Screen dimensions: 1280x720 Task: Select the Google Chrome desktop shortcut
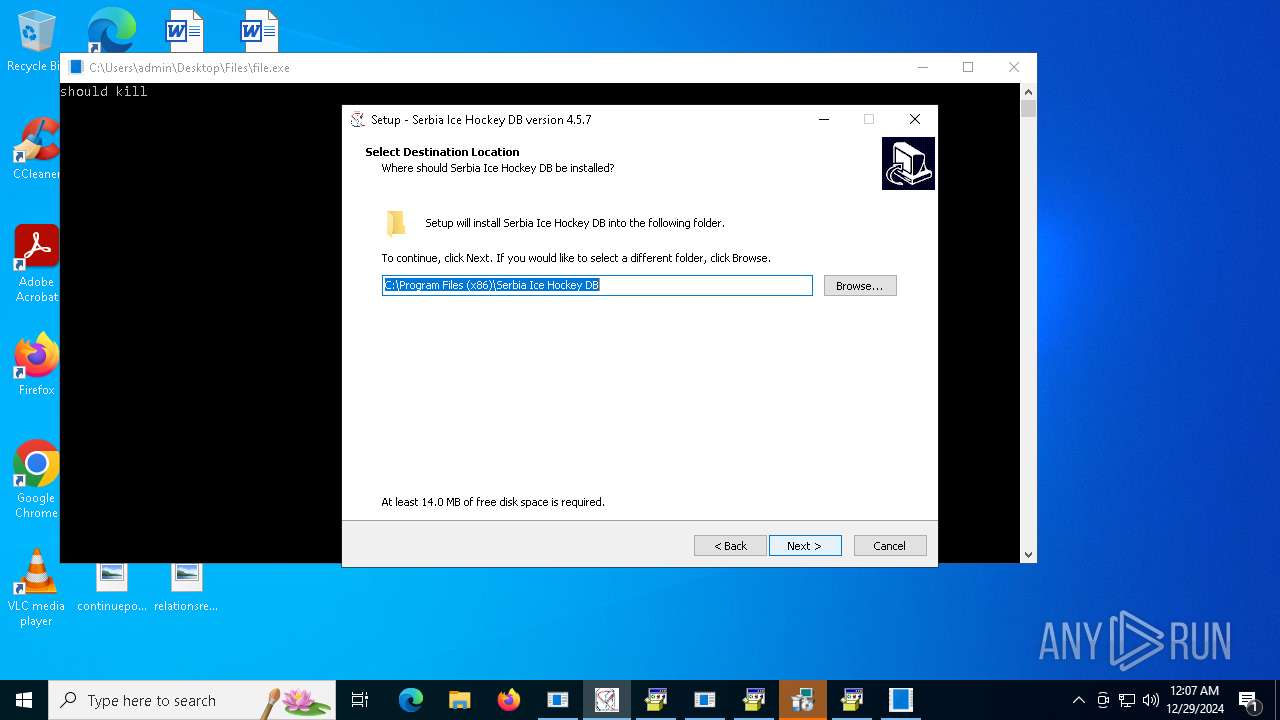pyautogui.click(x=36, y=479)
